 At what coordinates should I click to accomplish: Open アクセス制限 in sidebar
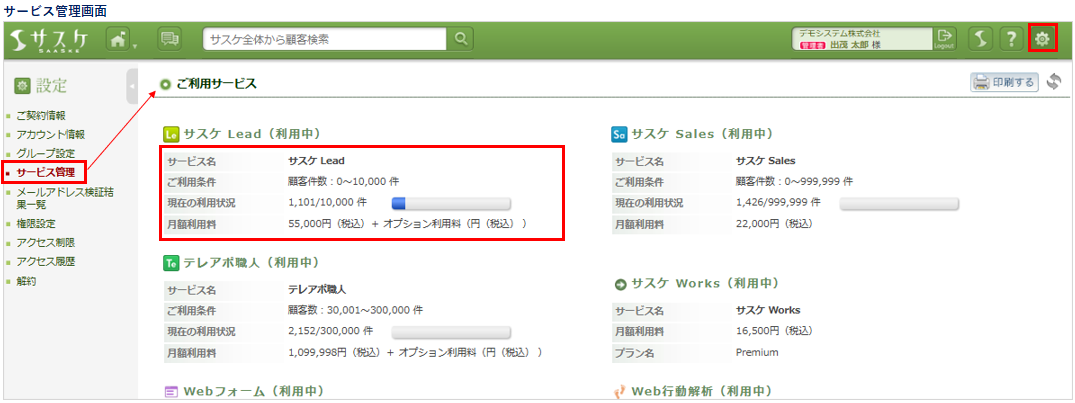point(46,243)
